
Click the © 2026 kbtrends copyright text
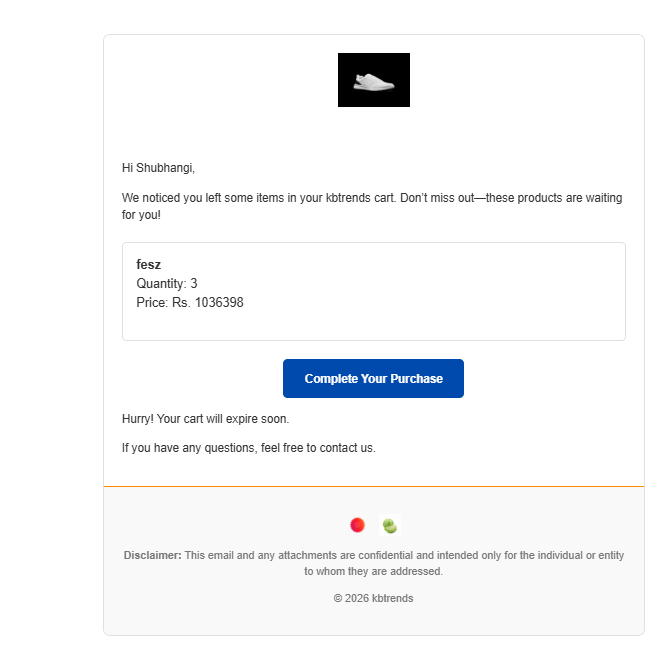click(373, 598)
